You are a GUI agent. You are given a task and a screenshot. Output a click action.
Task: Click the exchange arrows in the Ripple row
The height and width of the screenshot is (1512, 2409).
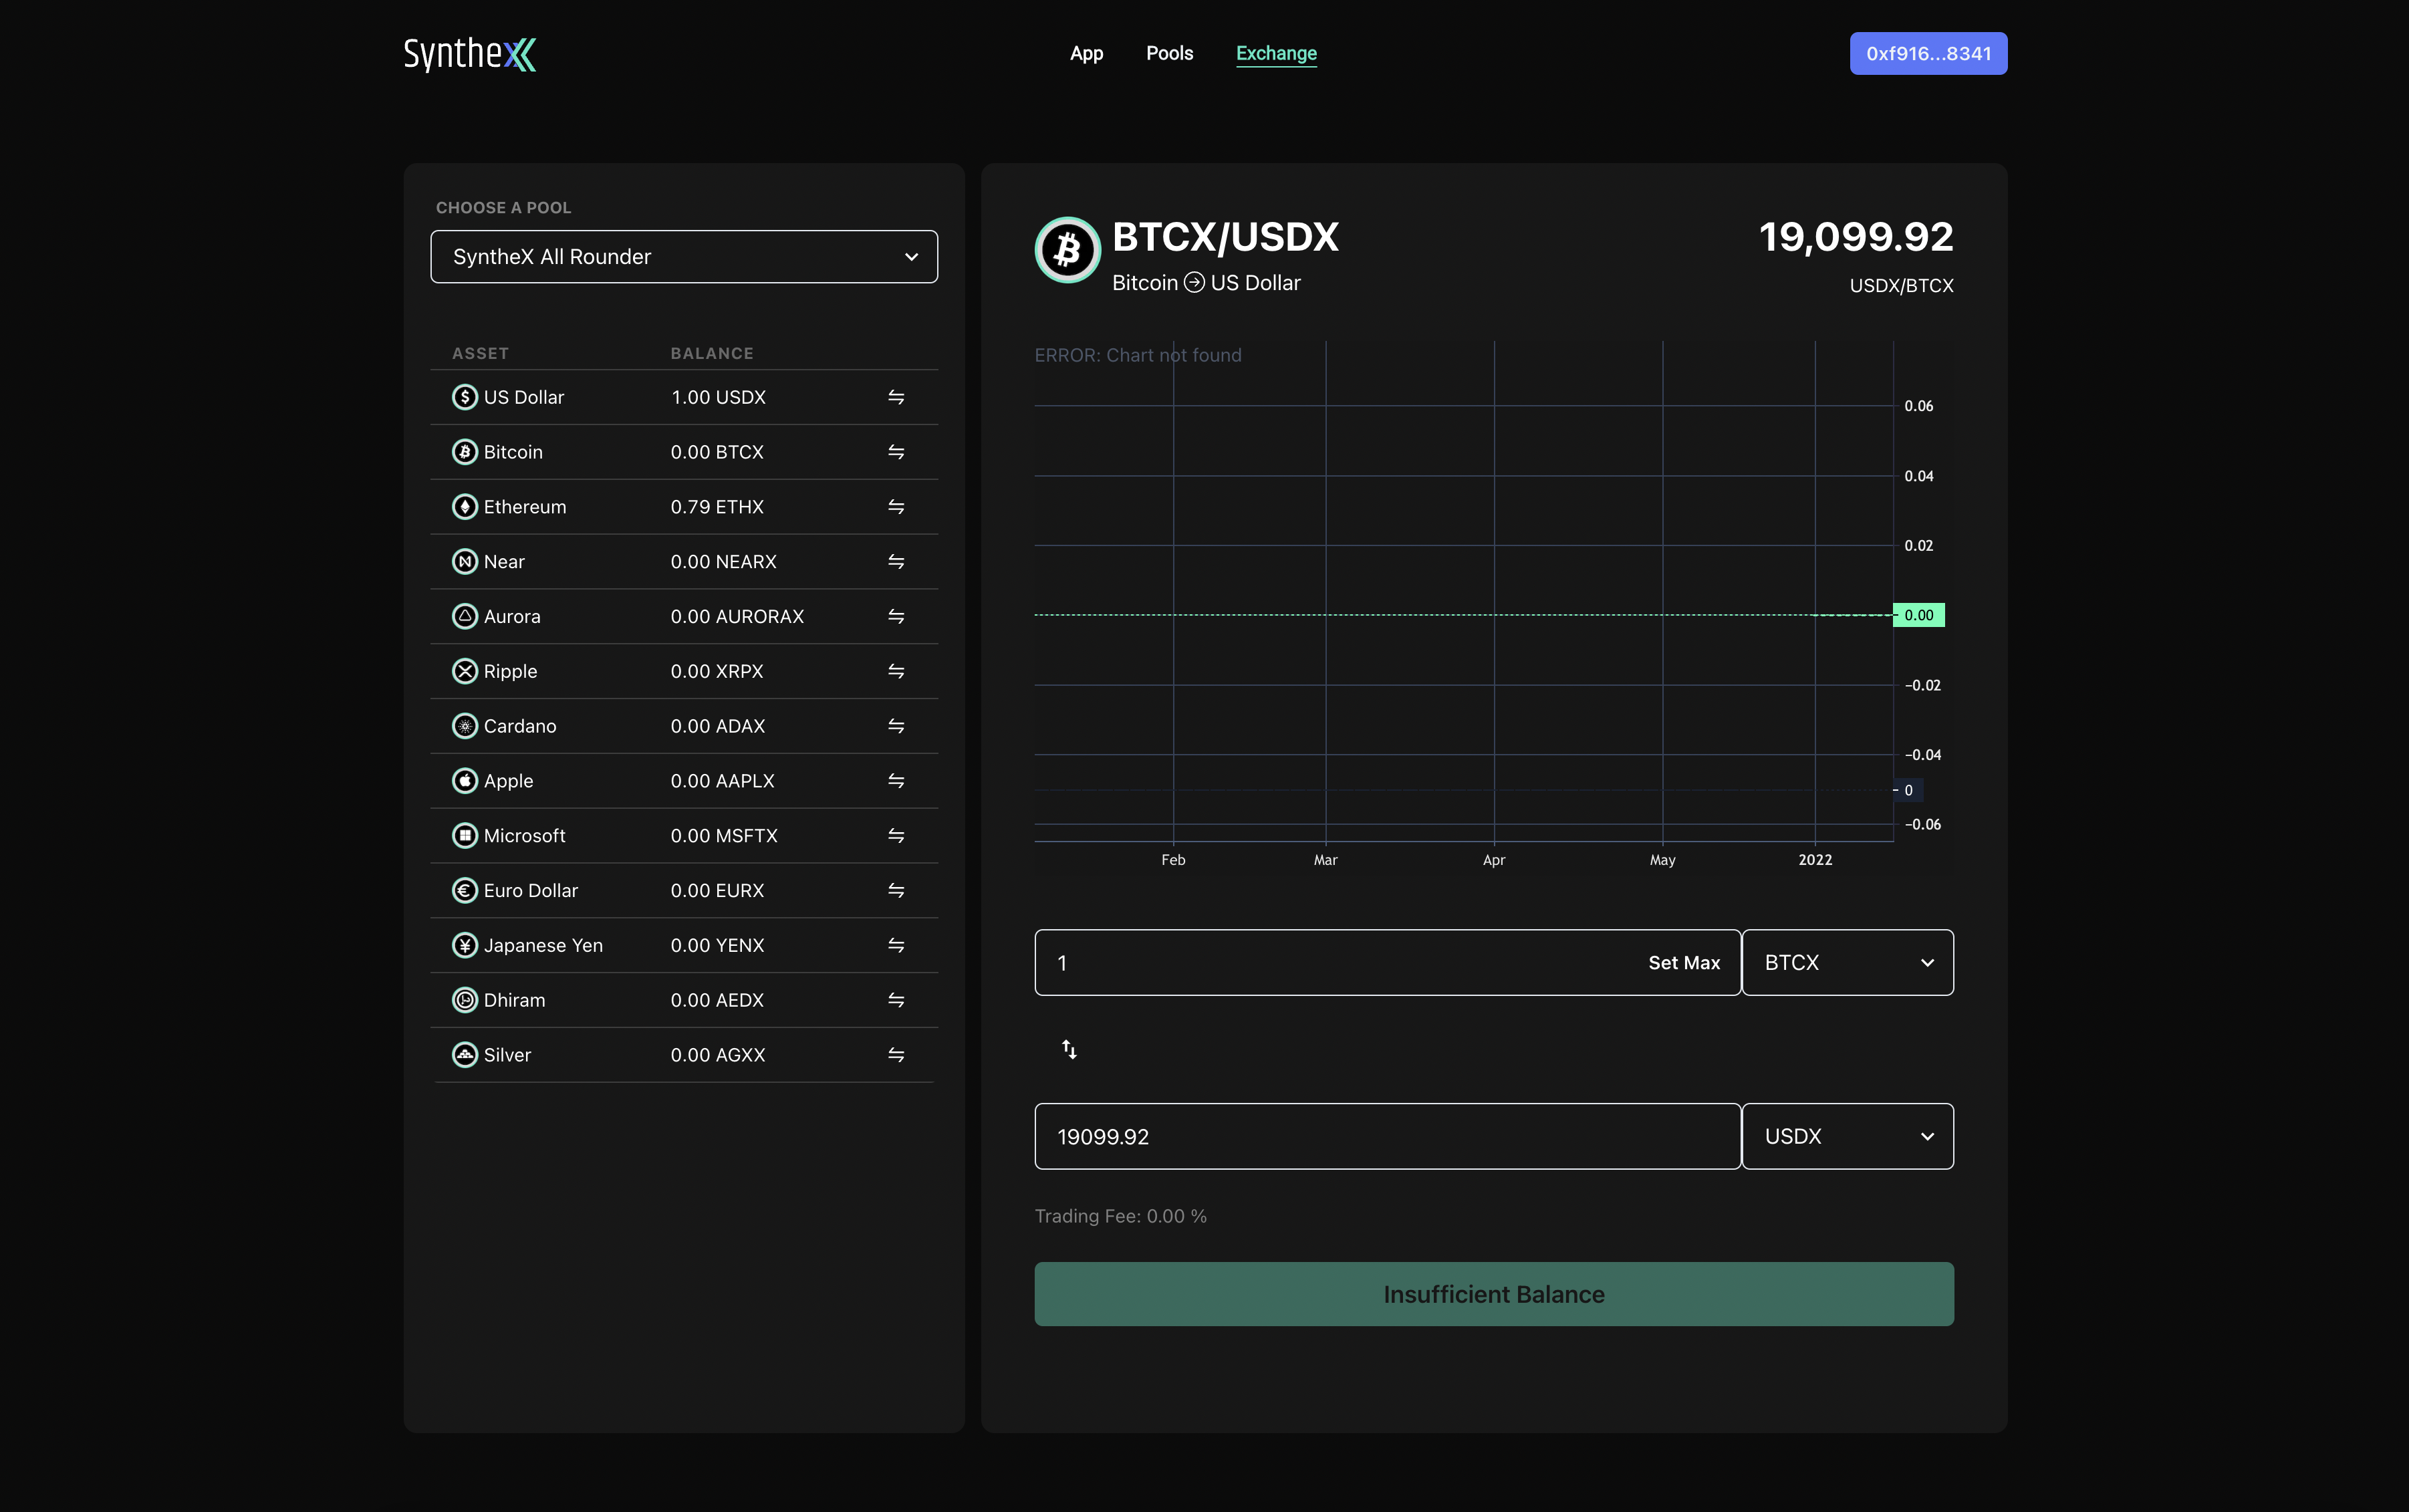[x=896, y=671]
